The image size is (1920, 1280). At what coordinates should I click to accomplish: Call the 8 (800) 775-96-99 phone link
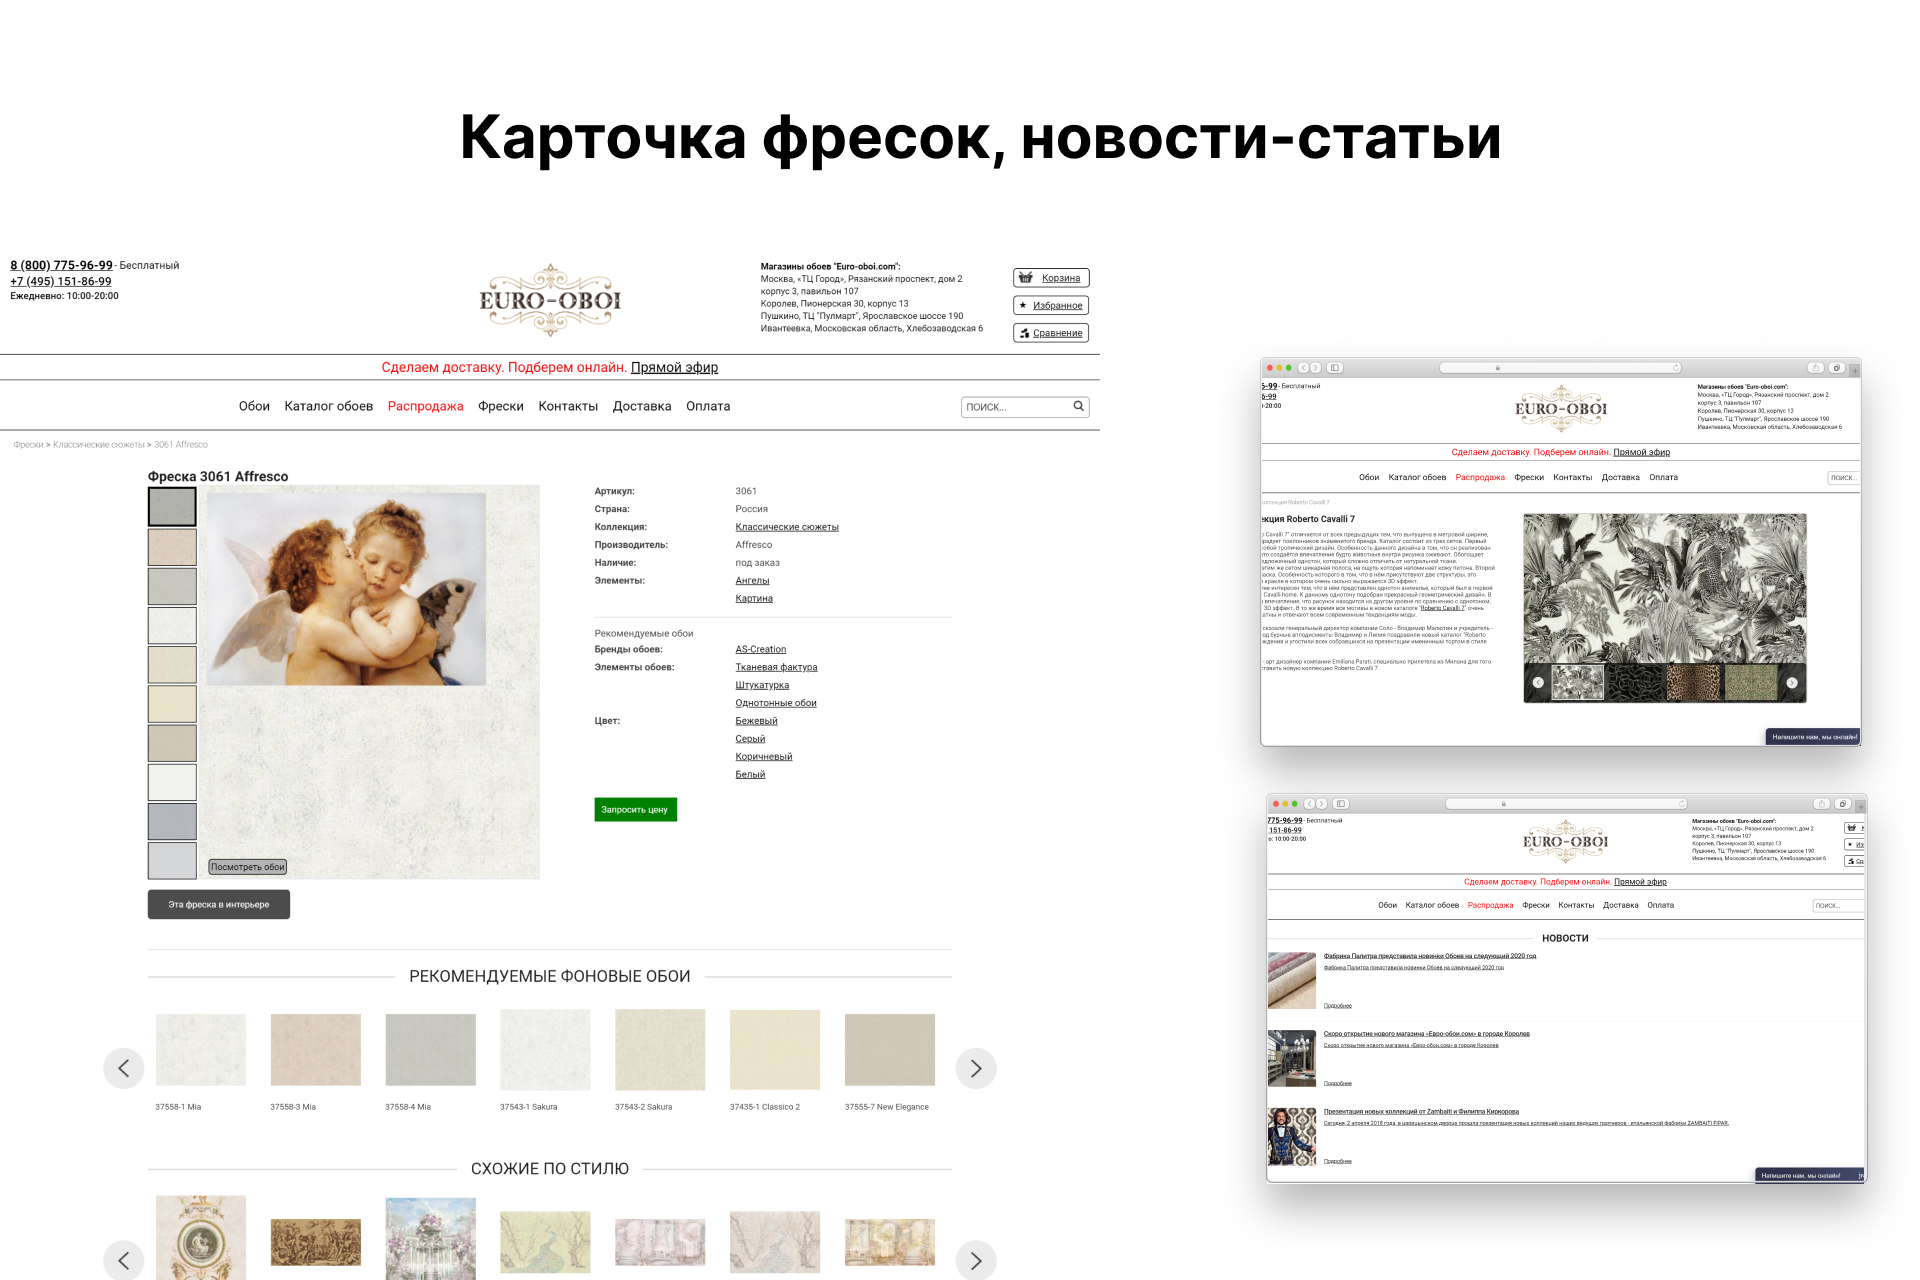[x=61, y=265]
